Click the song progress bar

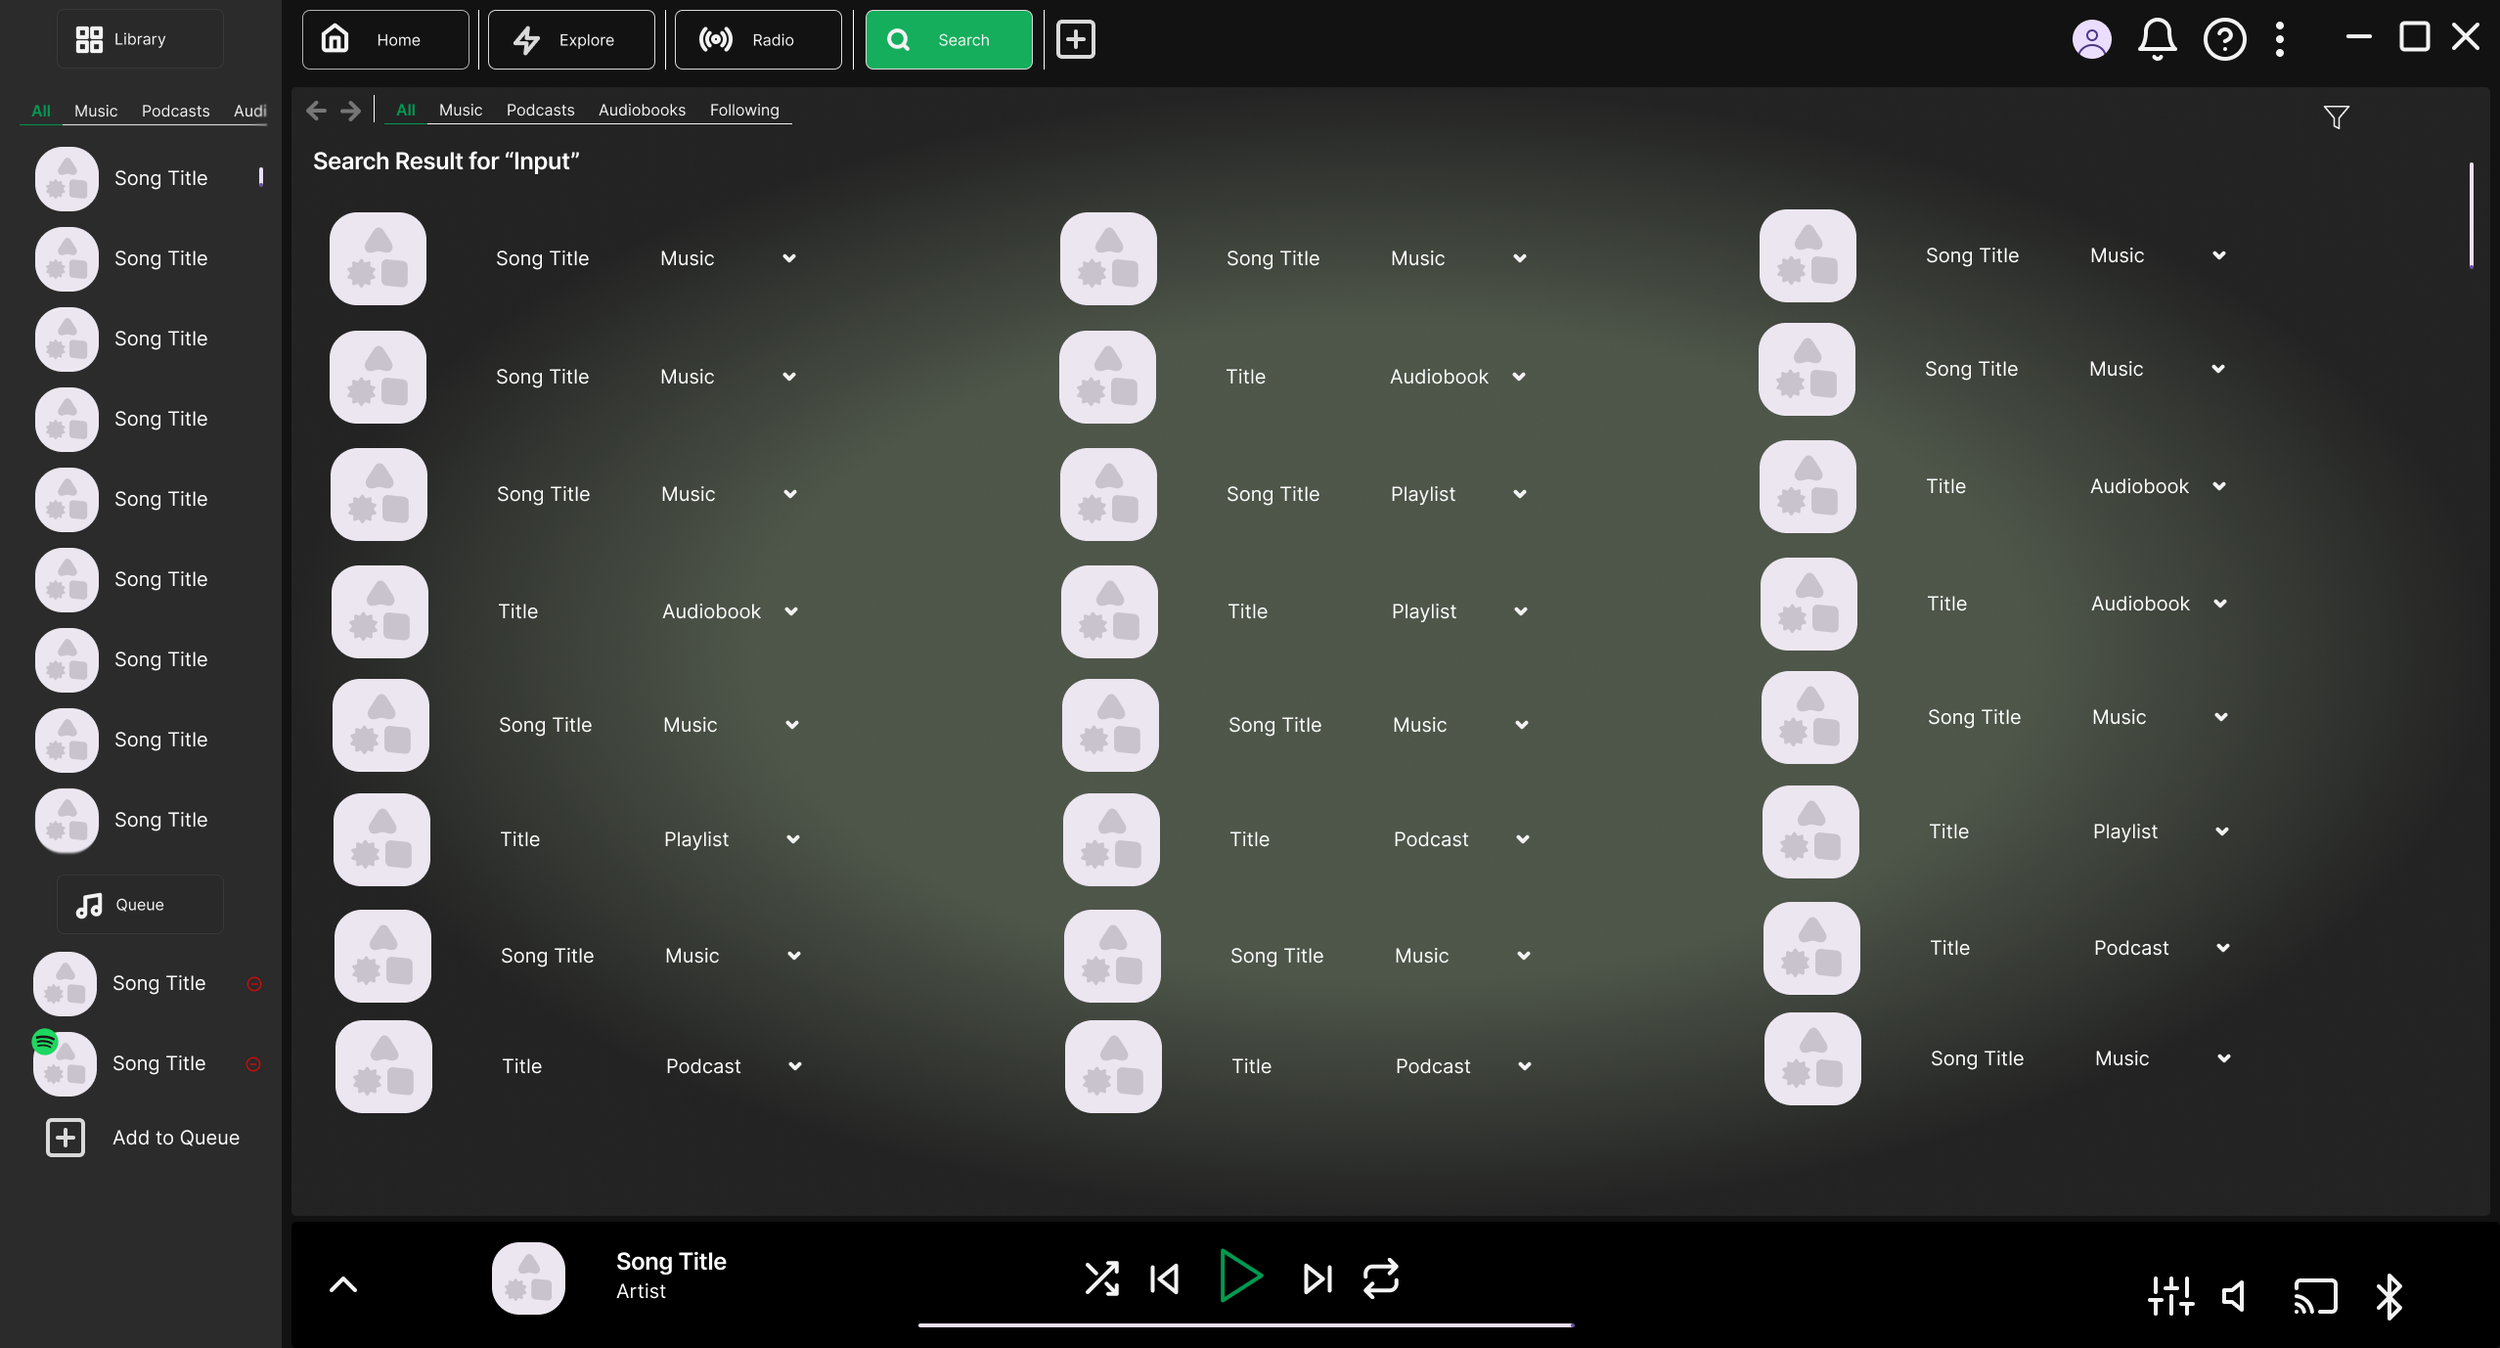point(1245,1325)
